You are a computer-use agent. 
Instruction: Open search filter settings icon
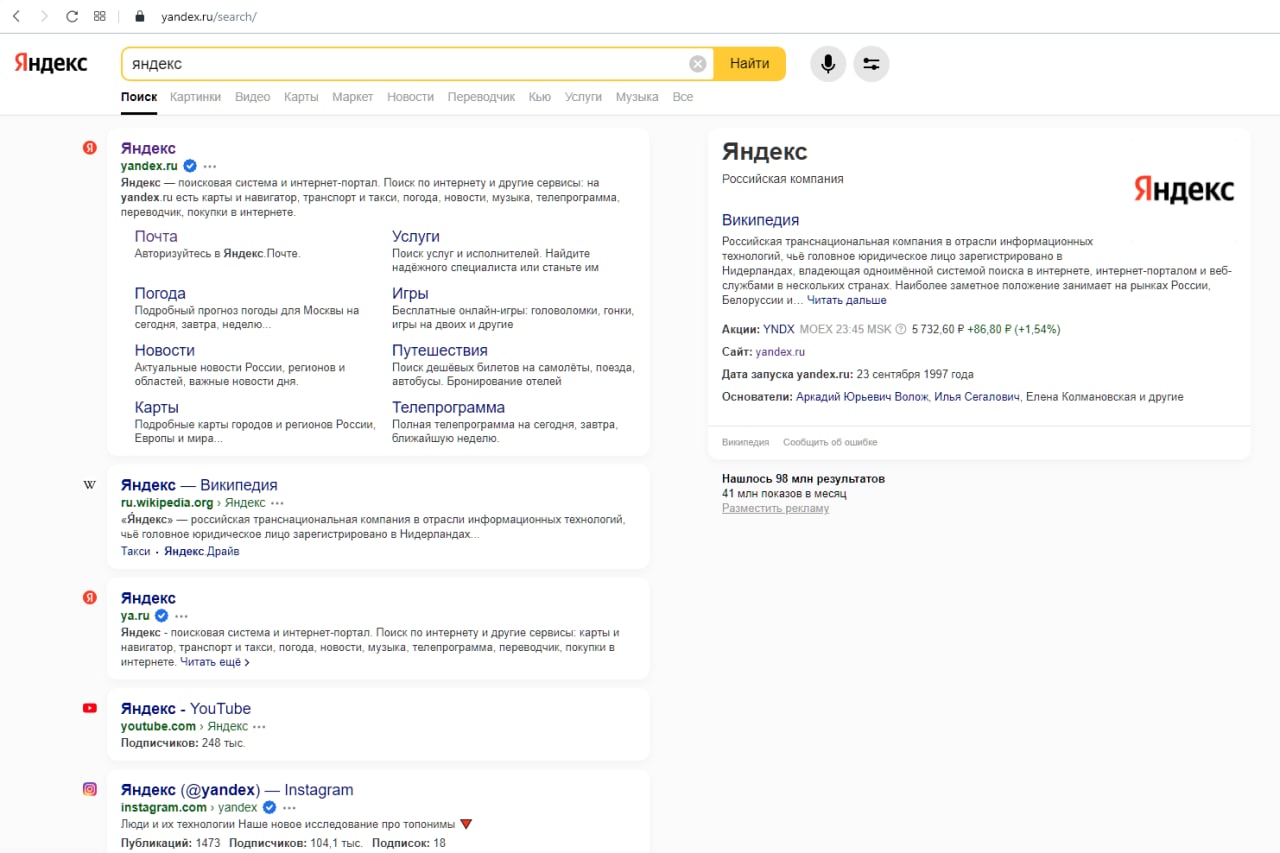pyautogui.click(x=871, y=64)
